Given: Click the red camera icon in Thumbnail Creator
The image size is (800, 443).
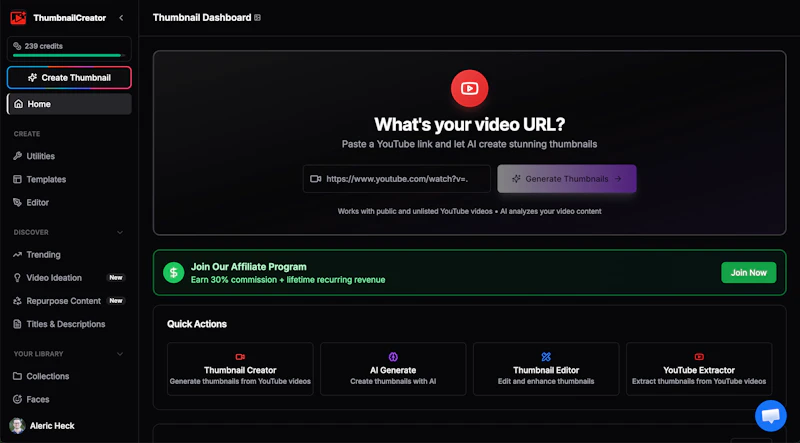Looking at the screenshot, I should click(240, 357).
